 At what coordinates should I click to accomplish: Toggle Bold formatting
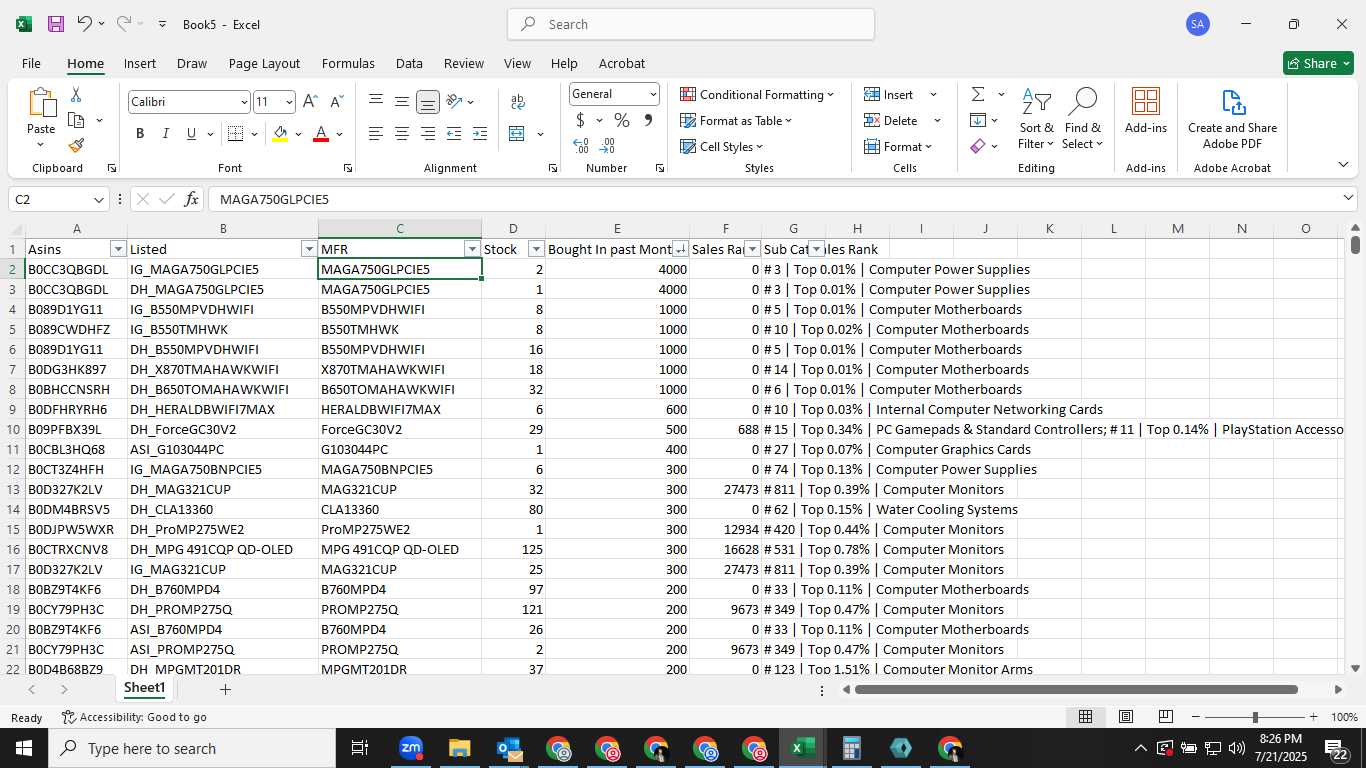point(140,134)
